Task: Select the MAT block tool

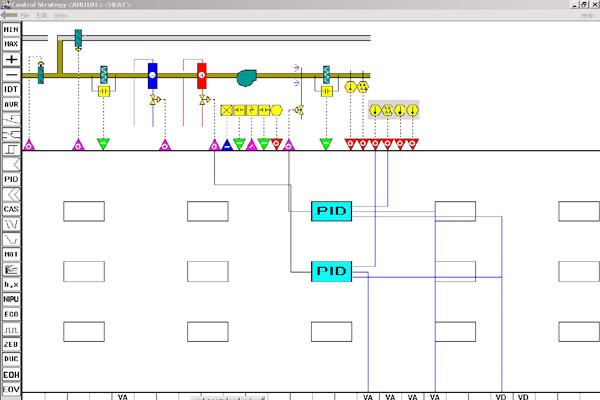Action: pos(11,254)
